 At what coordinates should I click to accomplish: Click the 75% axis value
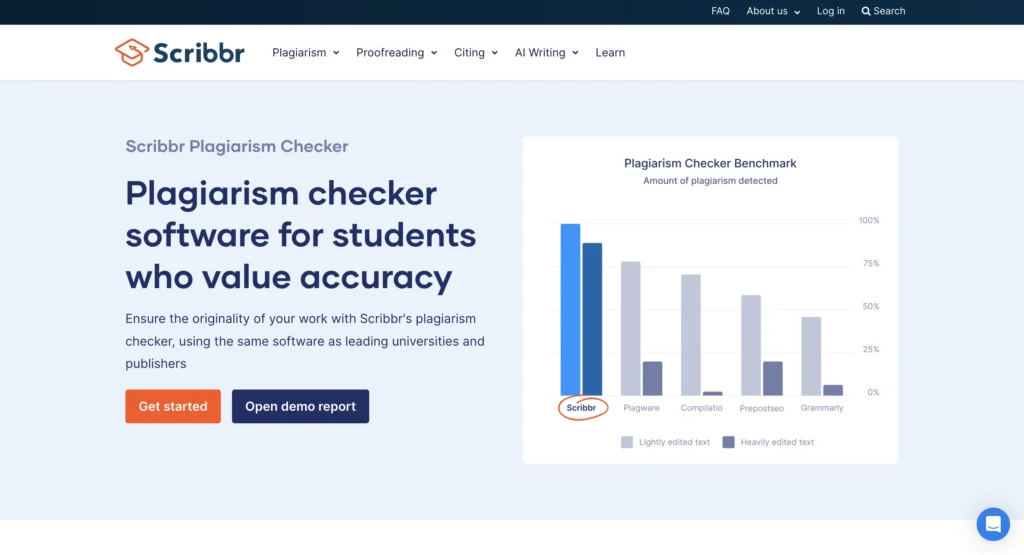point(871,264)
